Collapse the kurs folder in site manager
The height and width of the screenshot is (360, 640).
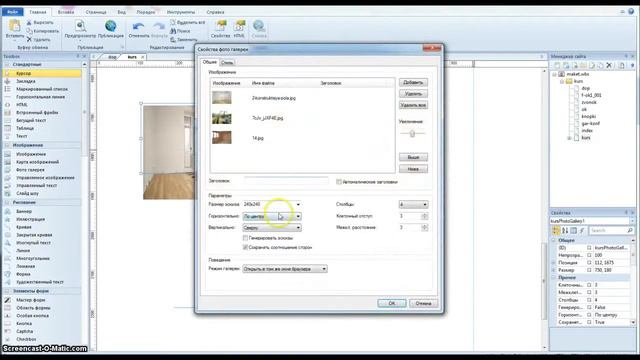(562, 81)
